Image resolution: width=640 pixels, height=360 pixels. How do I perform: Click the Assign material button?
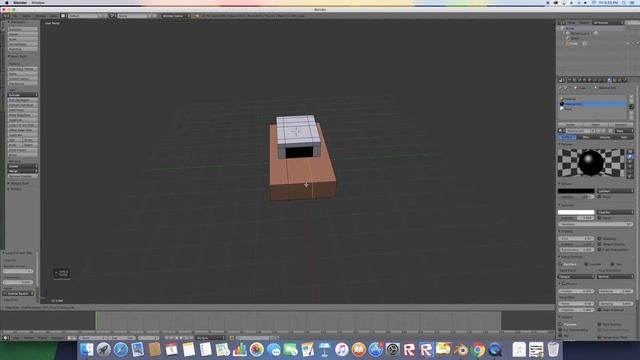point(571,124)
